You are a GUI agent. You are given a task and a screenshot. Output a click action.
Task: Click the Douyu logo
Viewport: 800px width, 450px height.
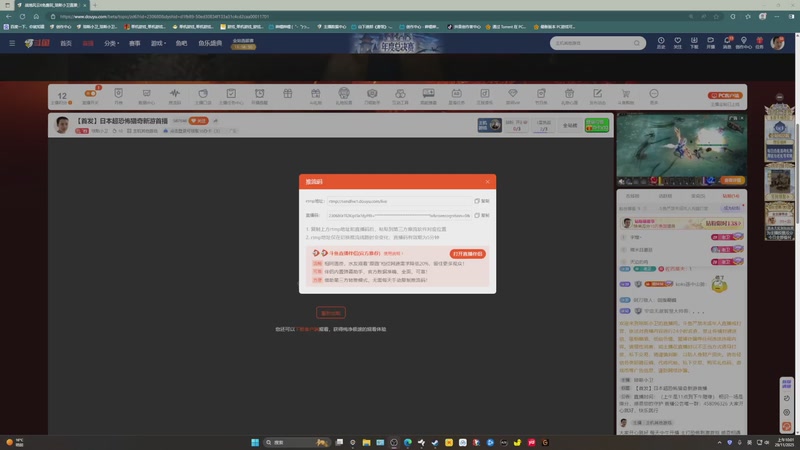tap(37, 43)
